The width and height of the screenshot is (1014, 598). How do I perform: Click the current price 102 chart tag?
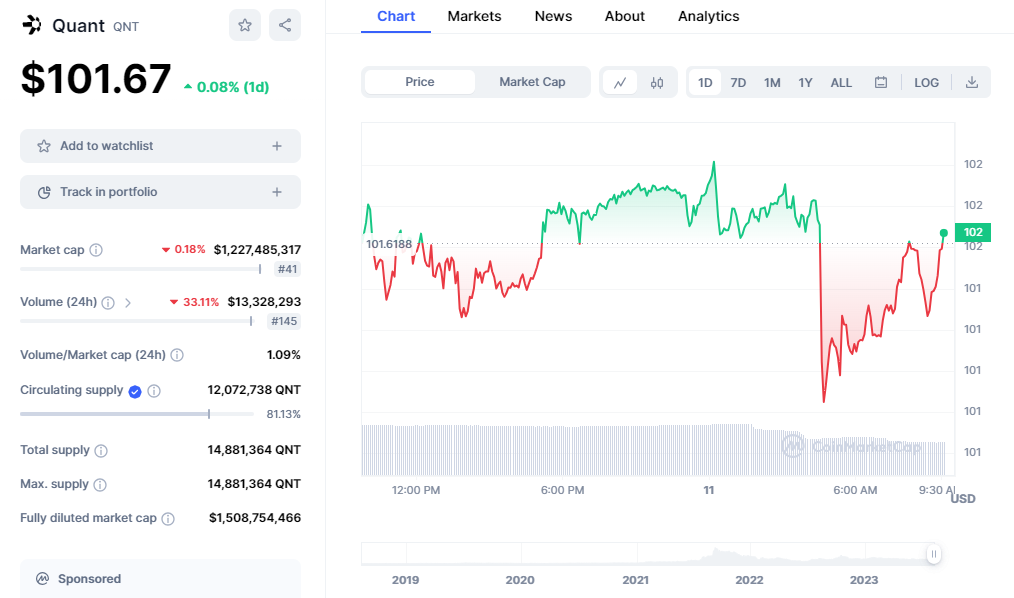point(973,232)
